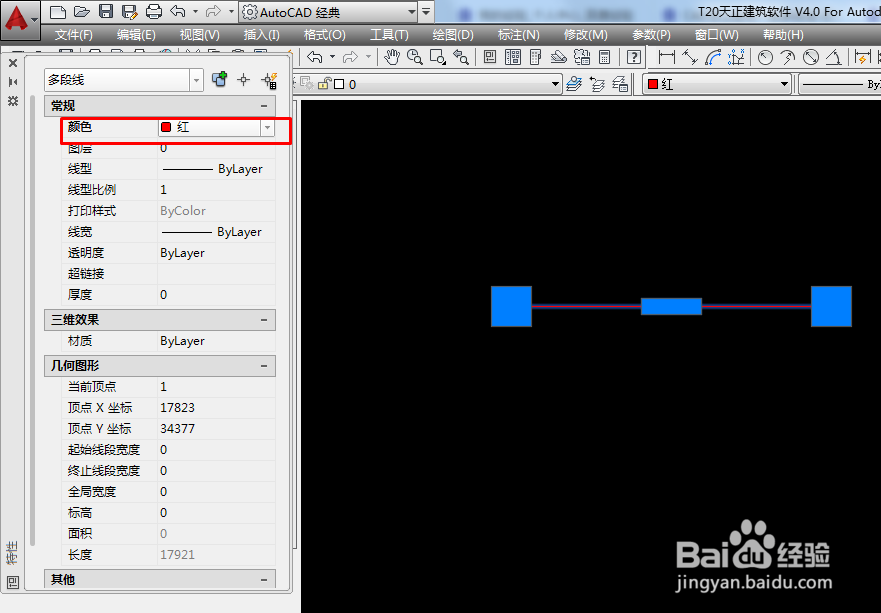The height and width of the screenshot is (613, 881).
Task: Open the Layer States Manager icon
Action: coord(620,84)
